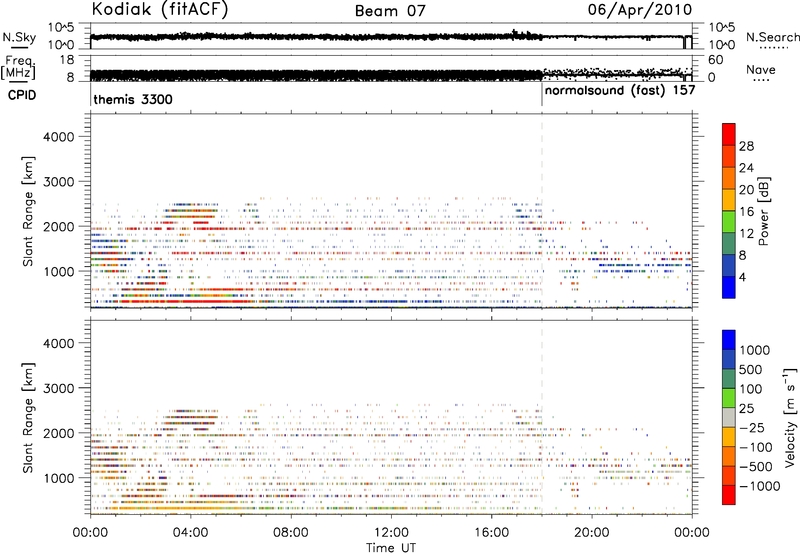Image resolution: width=800 pixels, height=554 pixels.
Task: Click the '-100' label on velocity colorbar
Action: tap(756, 447)
